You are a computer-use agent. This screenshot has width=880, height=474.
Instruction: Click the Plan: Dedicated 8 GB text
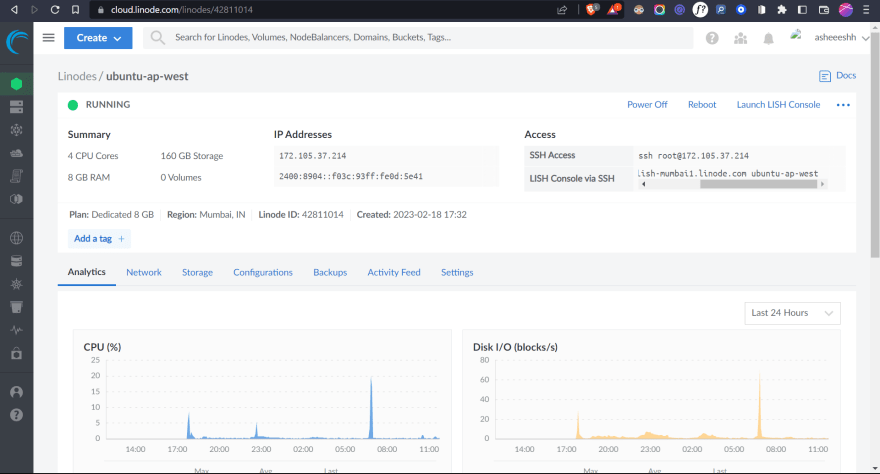(x=111, y=214)
